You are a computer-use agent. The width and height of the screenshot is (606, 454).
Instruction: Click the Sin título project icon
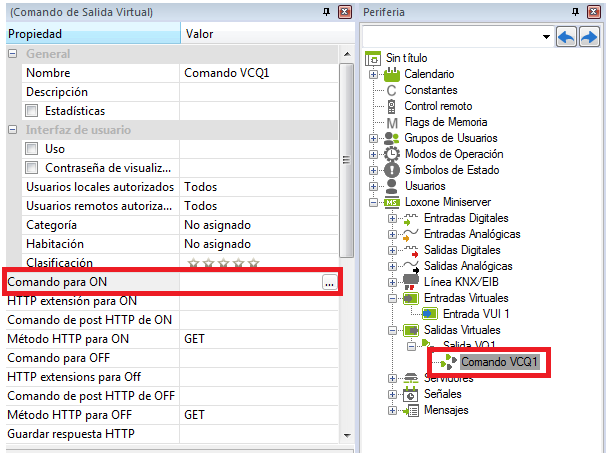point(373,59)
